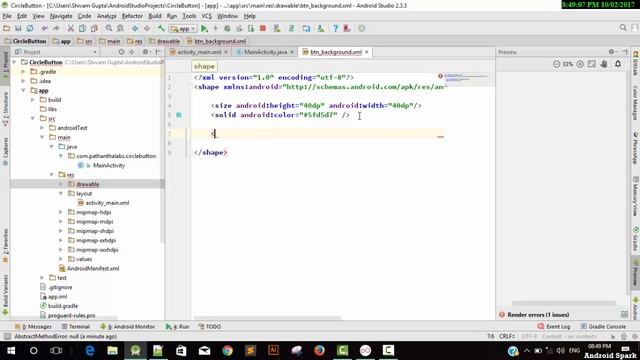Click the Project panel scroll-from-source target icon
Screen dimensions: 640x360
pos(121,52)
